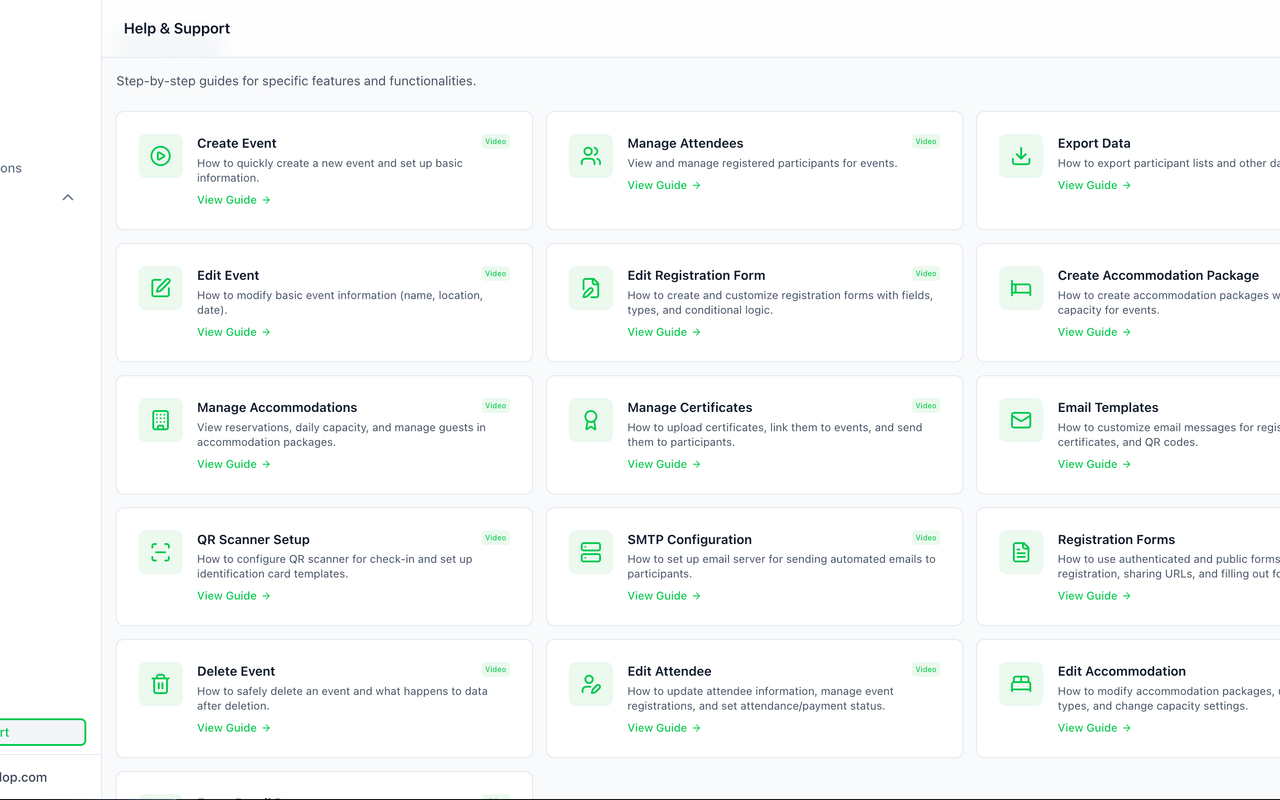Click the Delete Event trash icon
Viewport: 1280px width, 800px height.
(160, 684)
